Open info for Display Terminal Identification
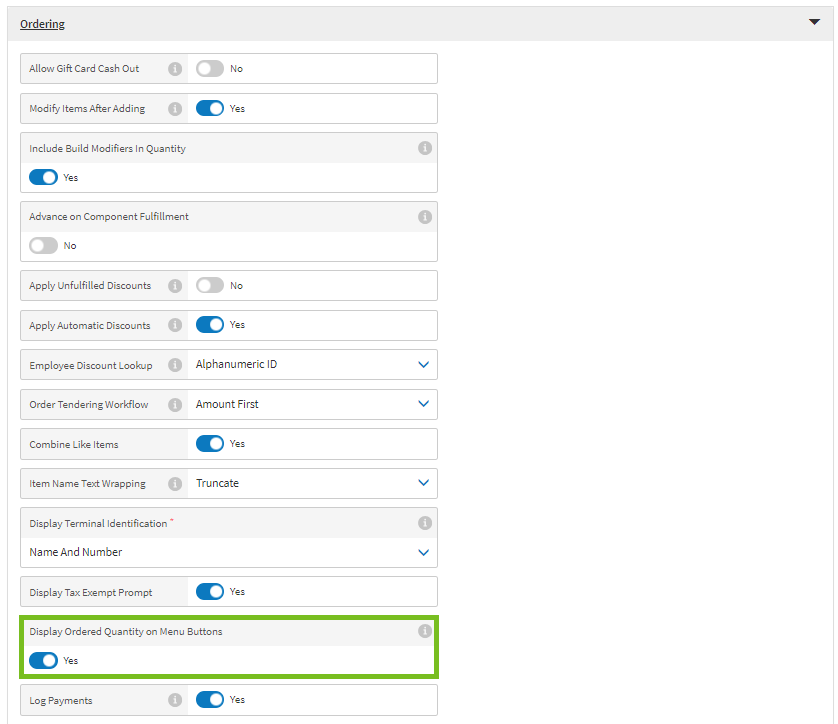The image size is (838, 724). point(424,522)
